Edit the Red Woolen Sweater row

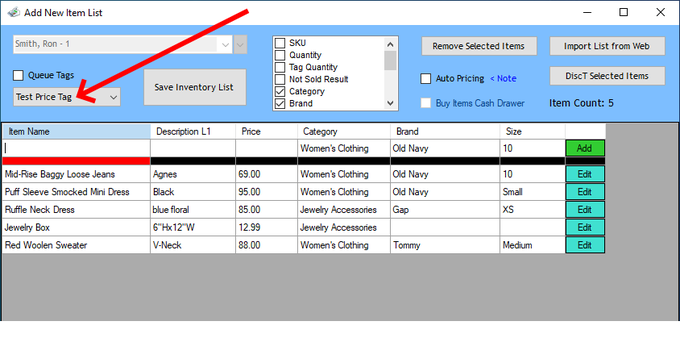[x=585, y=245]
